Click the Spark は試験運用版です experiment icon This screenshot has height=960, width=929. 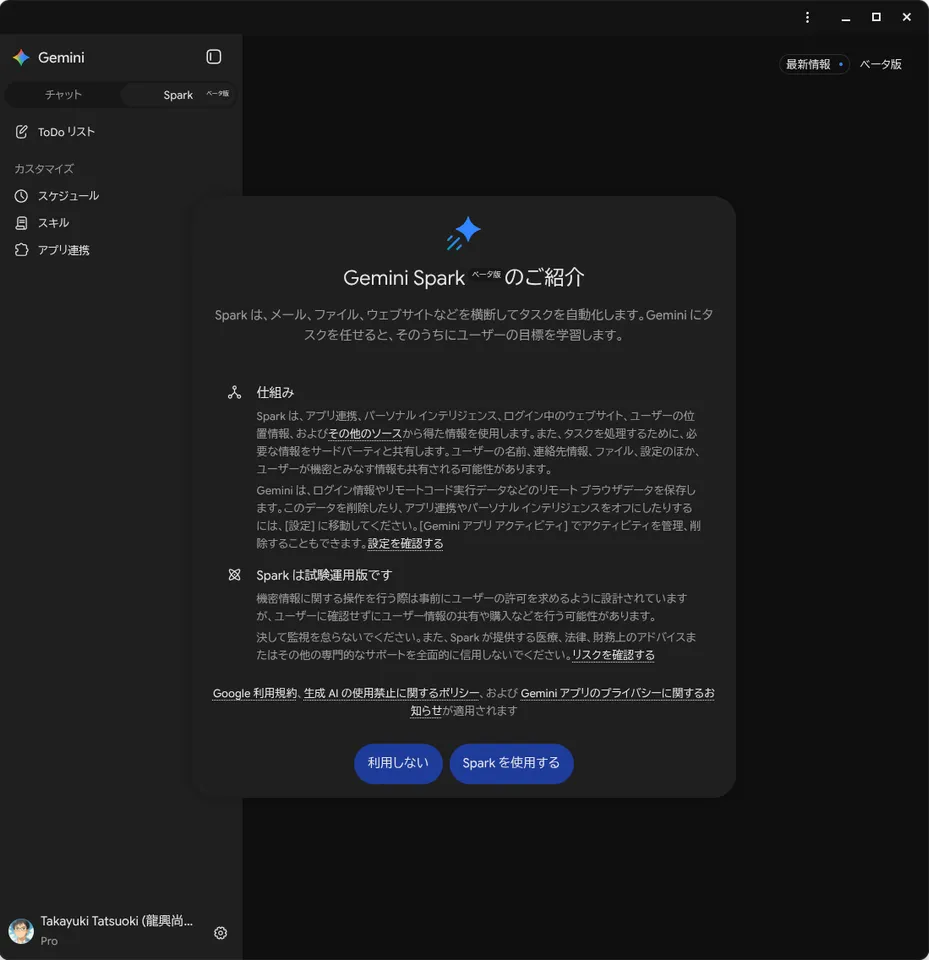[235, 575]
